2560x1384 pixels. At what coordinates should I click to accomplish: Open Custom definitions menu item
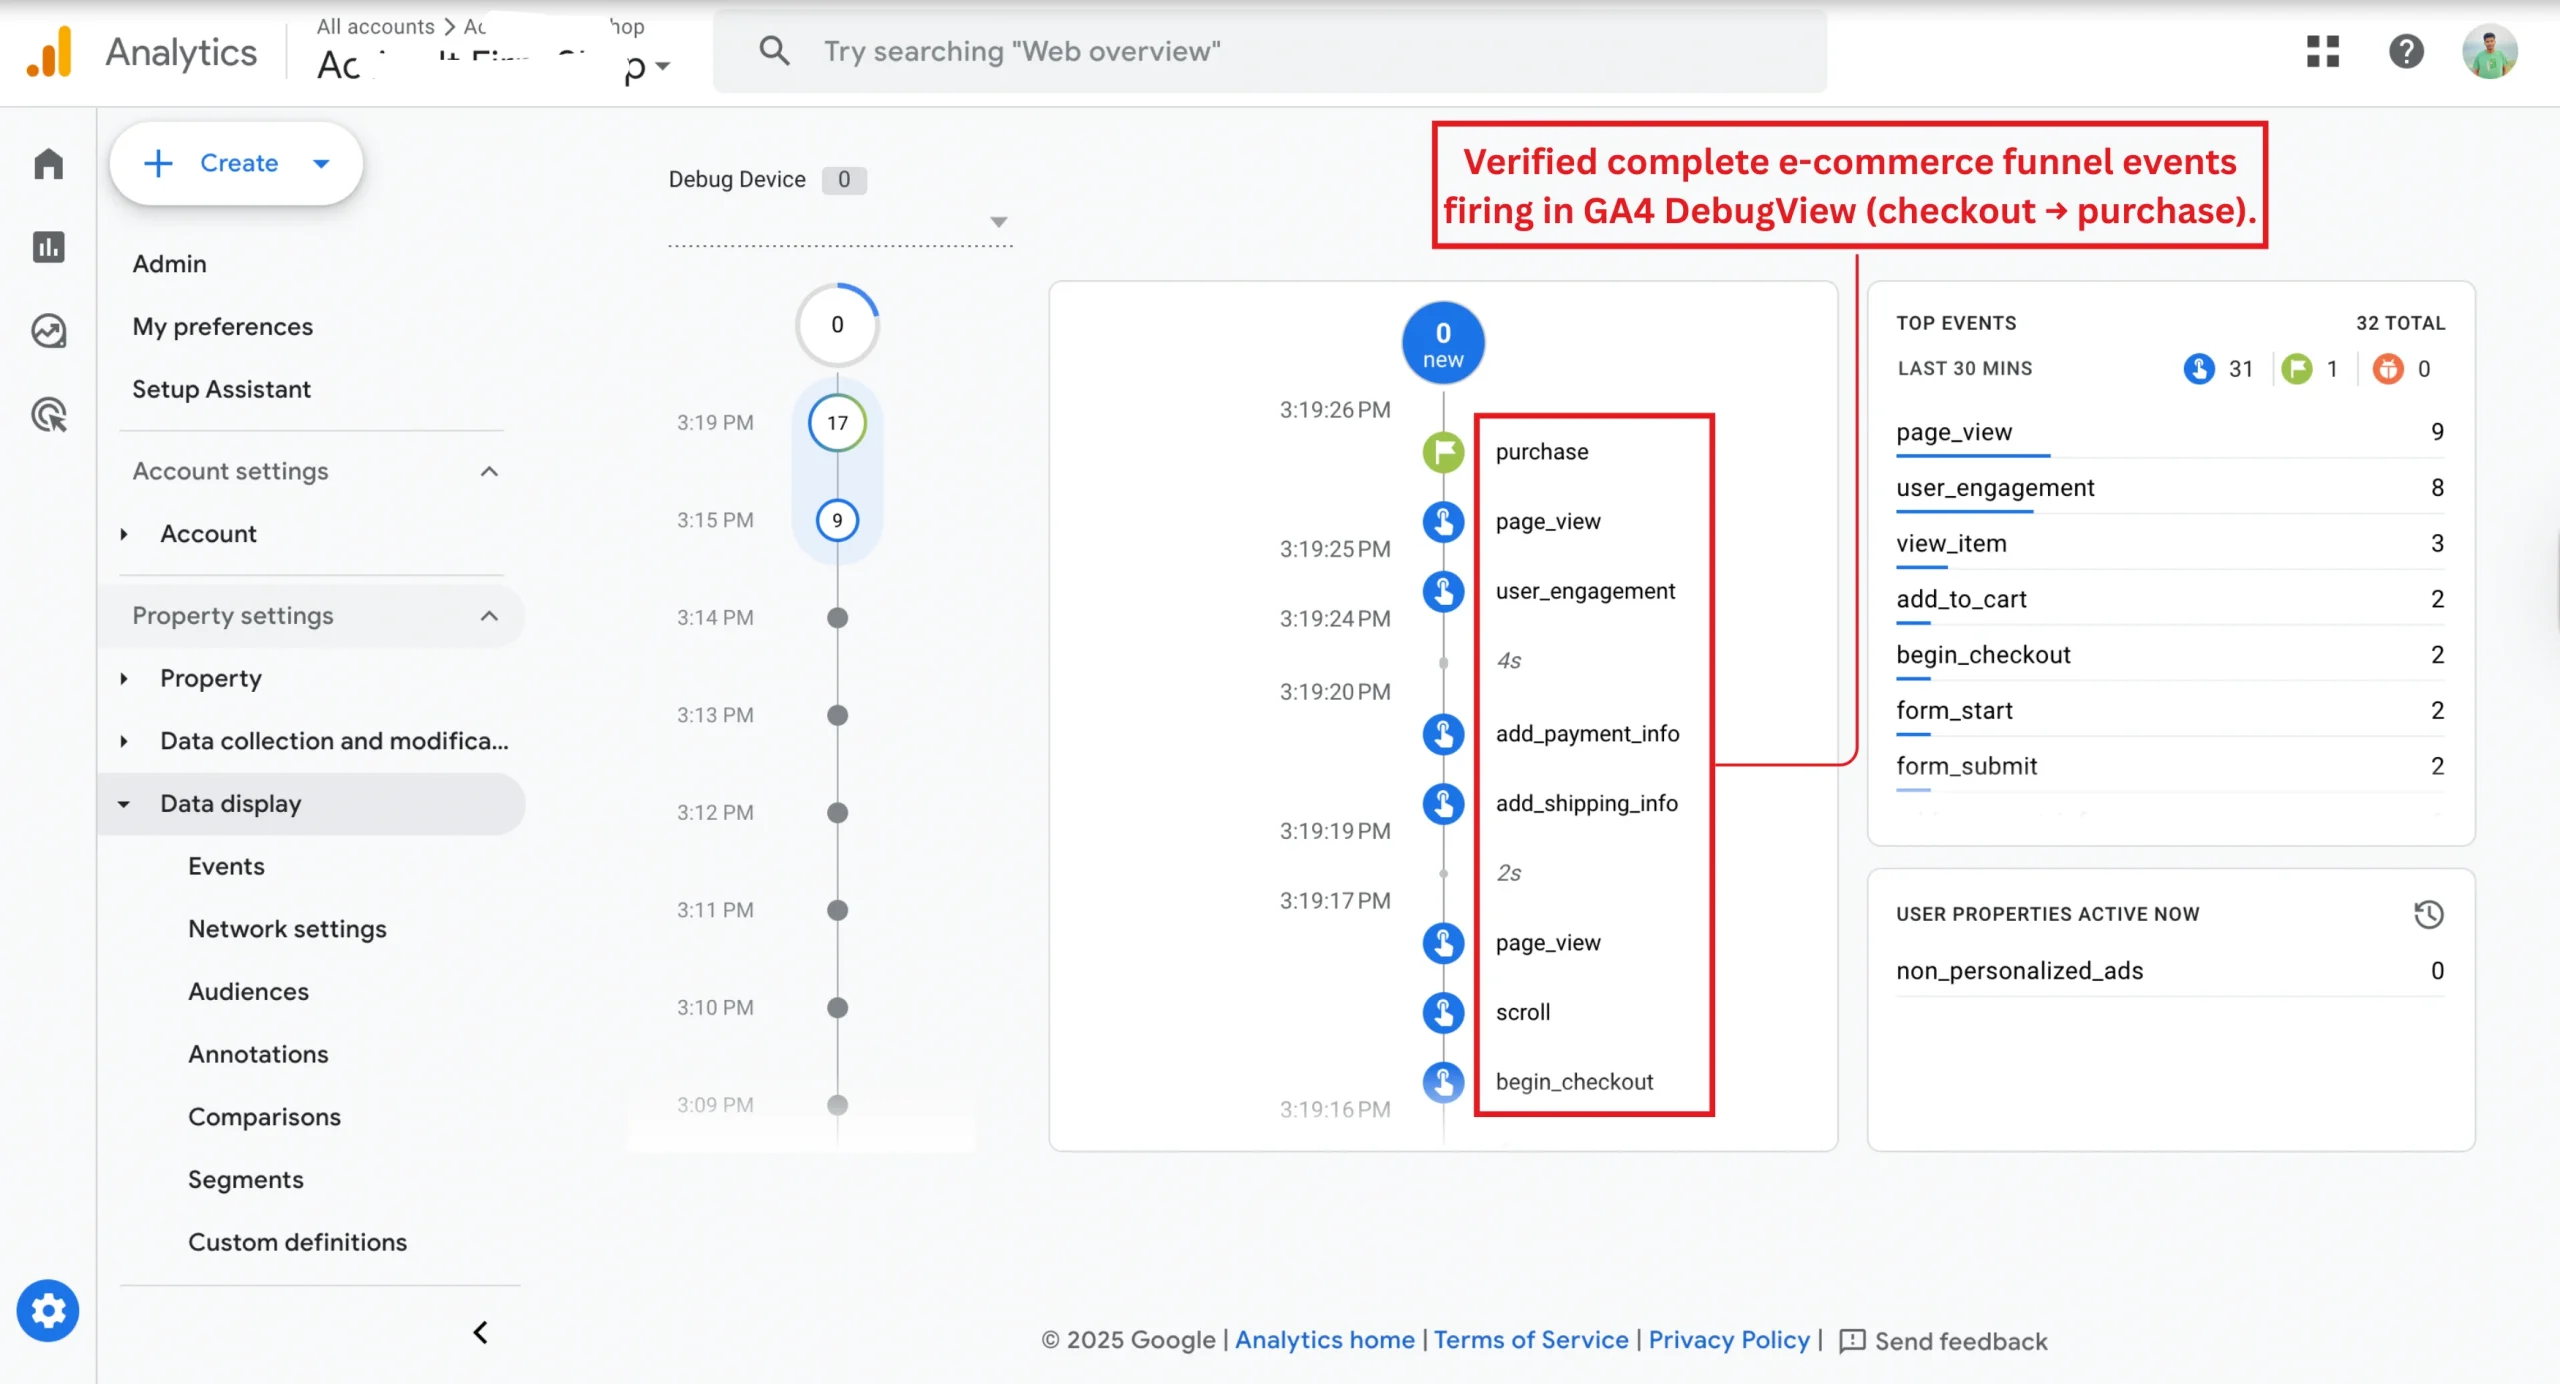[x=297, y=1242]
